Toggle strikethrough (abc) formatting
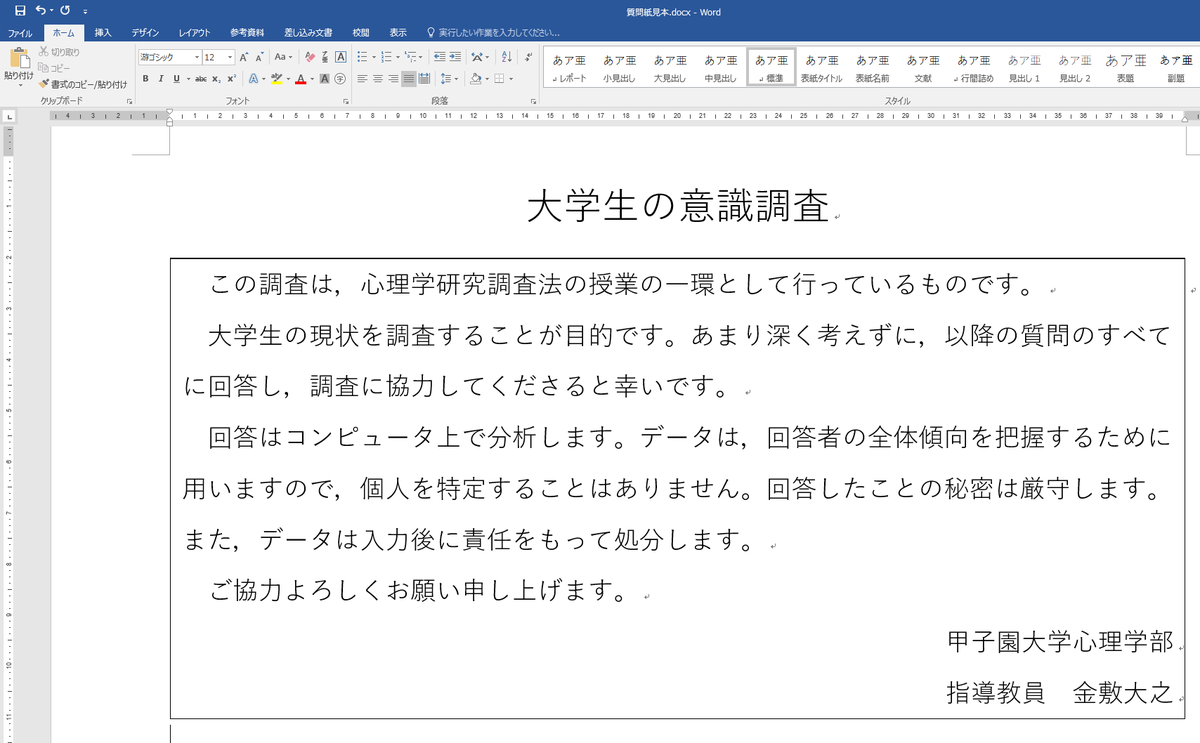Screen dimensions: 1200x743 tap(201, 78)
